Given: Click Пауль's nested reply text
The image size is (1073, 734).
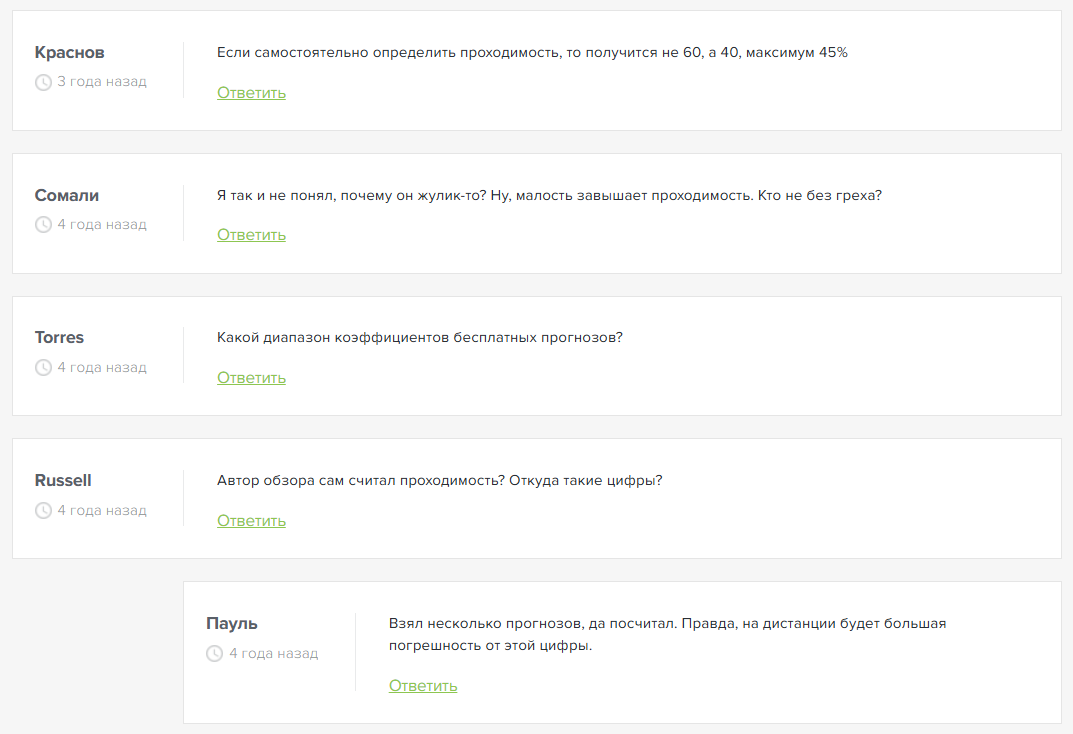Looking at the screenshot, I should tap(667, 634).
